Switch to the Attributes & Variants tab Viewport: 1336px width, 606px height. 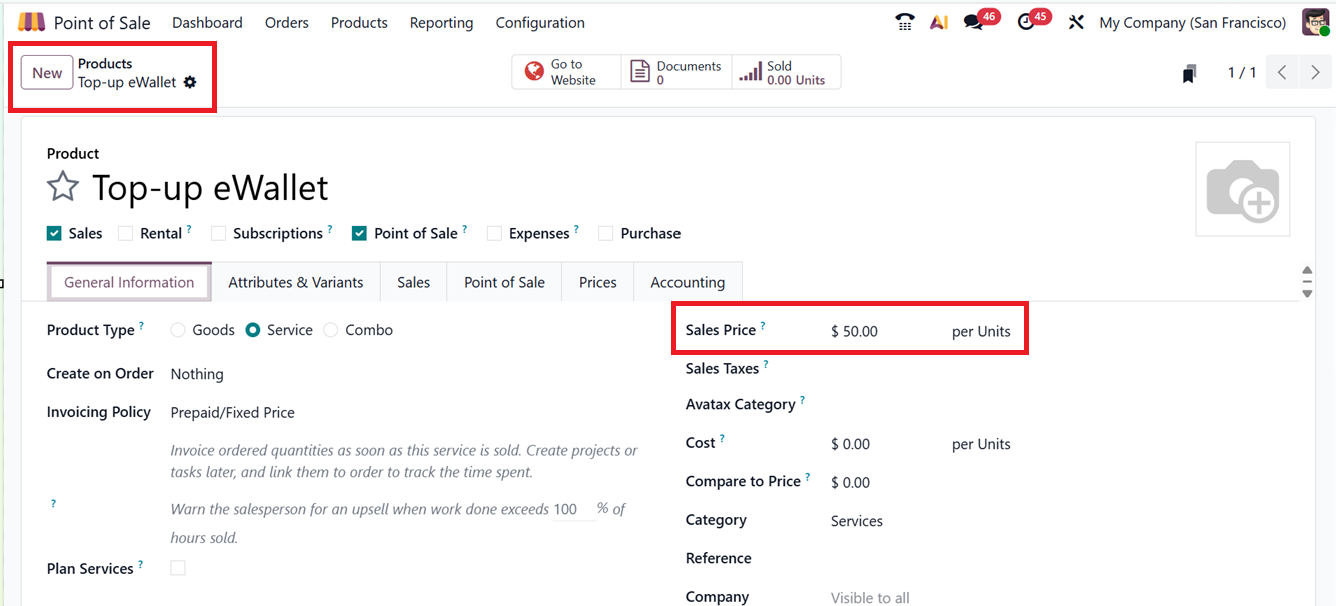(x=295, y=282)
